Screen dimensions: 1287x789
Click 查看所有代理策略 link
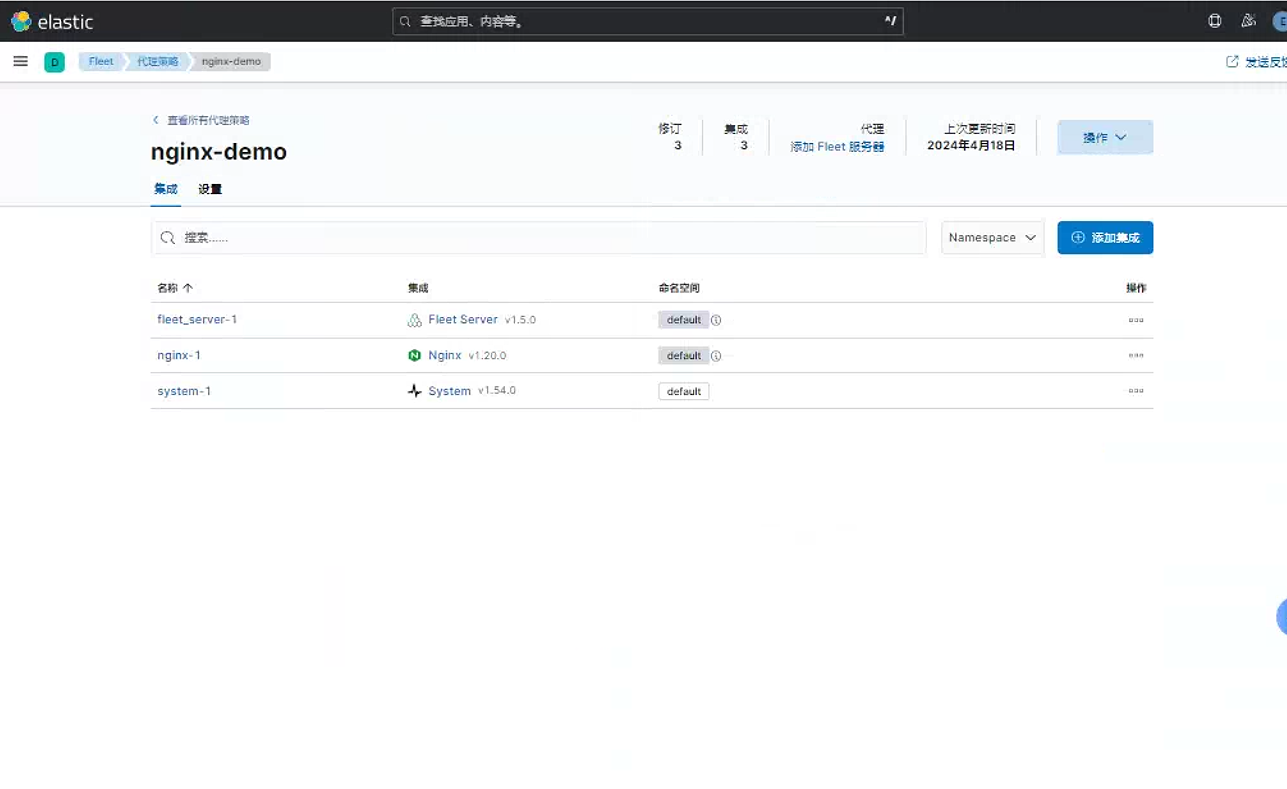pos(208,120)
